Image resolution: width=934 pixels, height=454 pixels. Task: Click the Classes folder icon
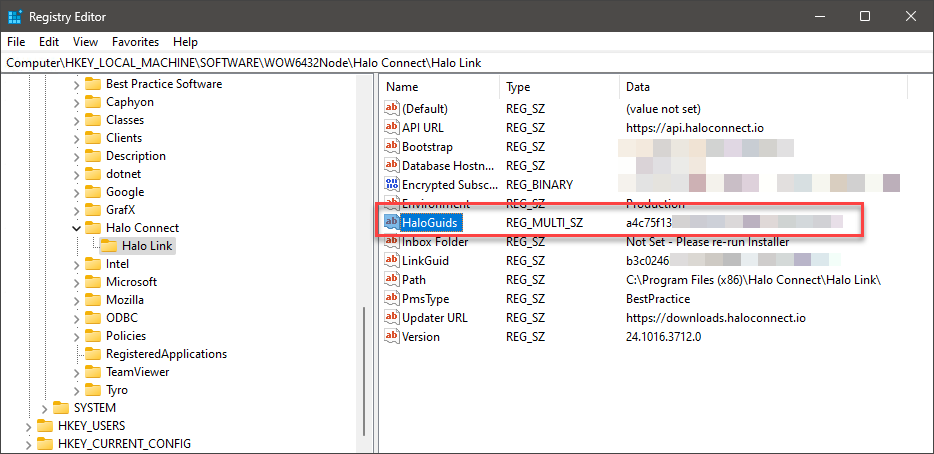coord(92,120)
